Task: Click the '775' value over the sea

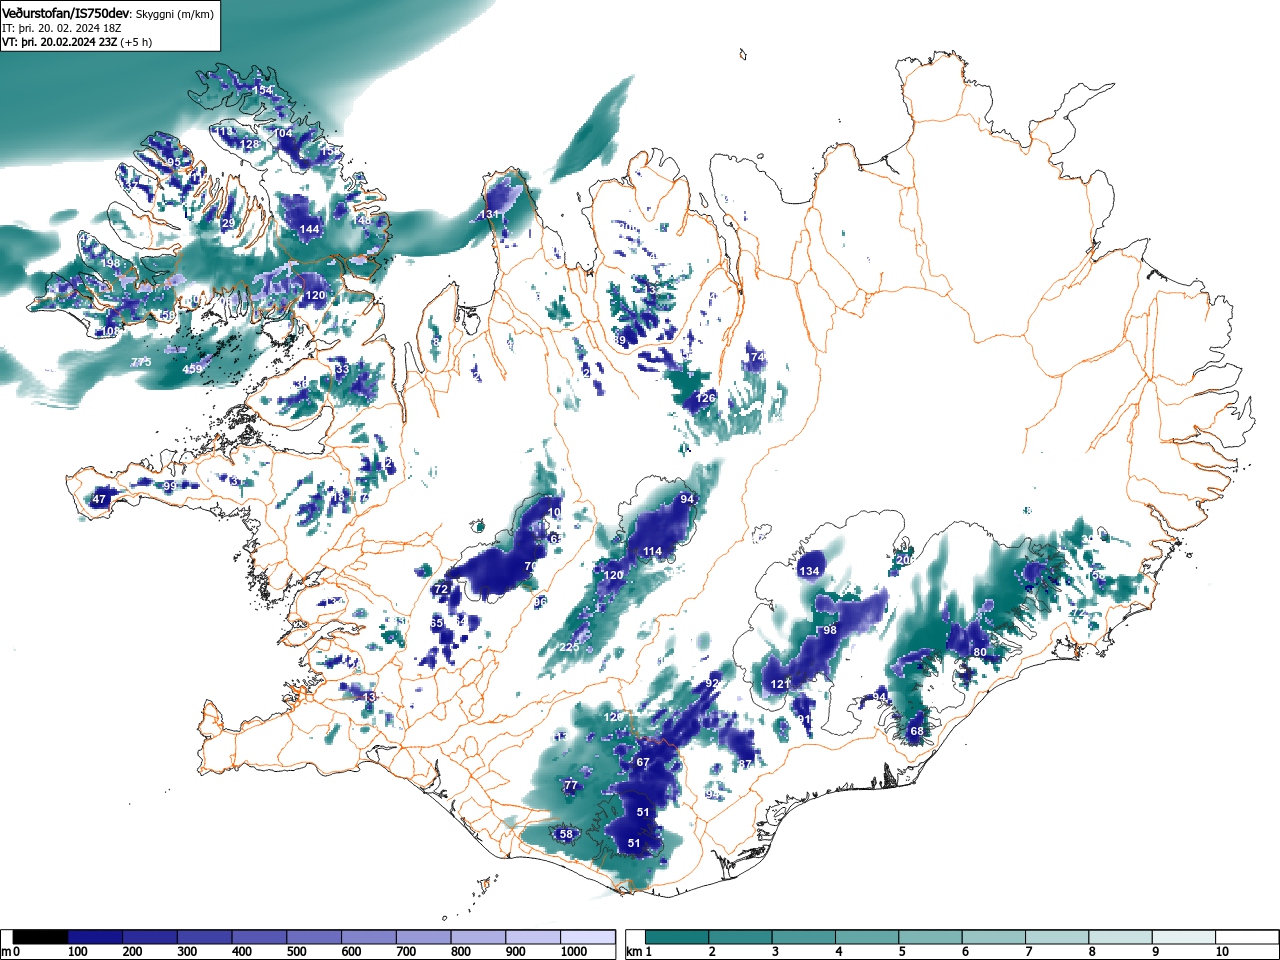Action: point(141,362)
